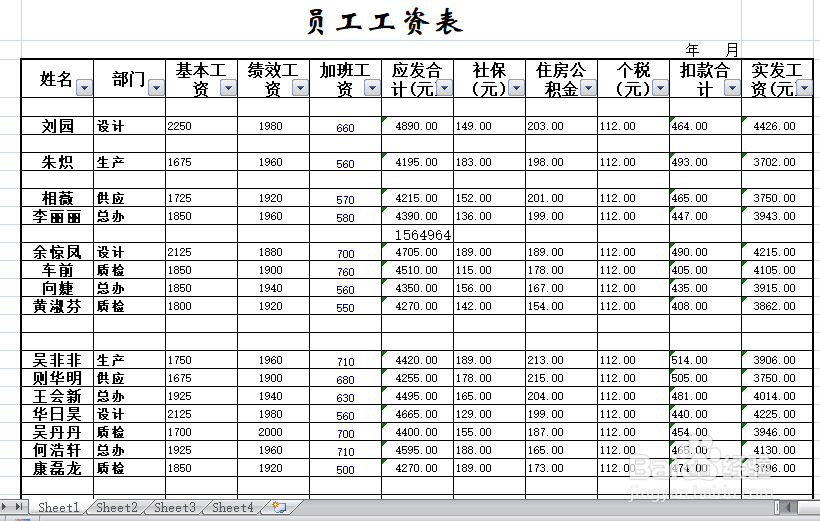Screen dimensions: 820x521
Task: Select 李丽丽's department cell 总办
Action: point(129,216)
